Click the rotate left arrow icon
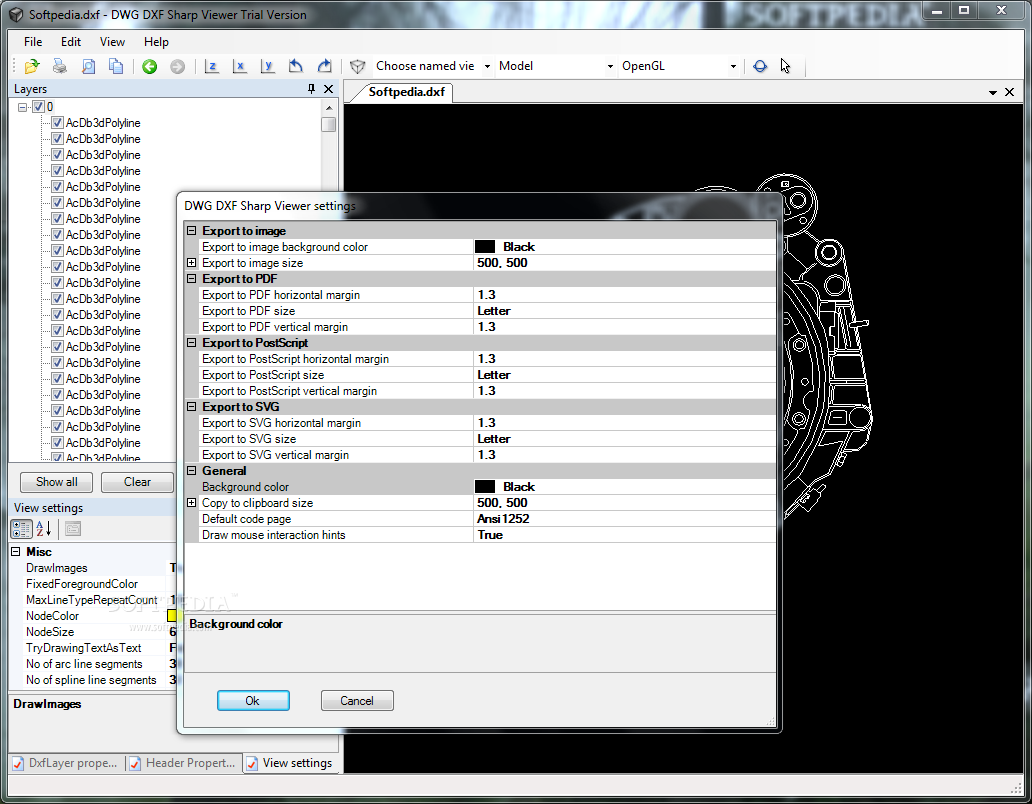 (x=296, y=66)
